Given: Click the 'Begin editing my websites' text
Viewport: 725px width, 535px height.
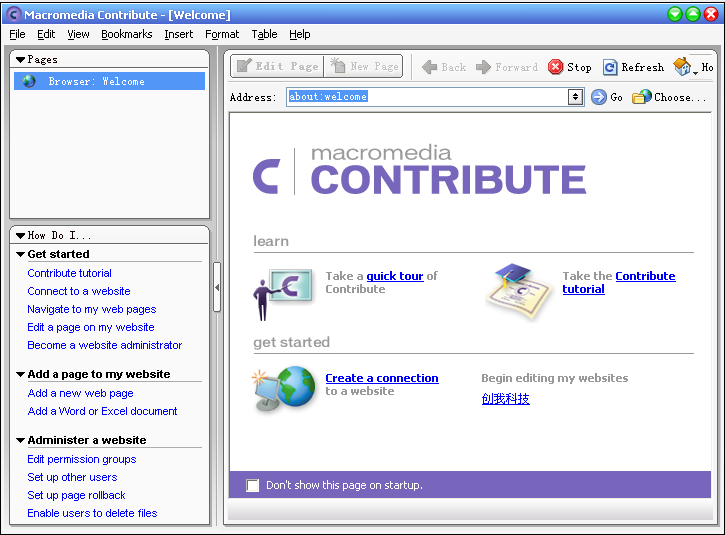Looking at the screenshot, I should [554, 378].
